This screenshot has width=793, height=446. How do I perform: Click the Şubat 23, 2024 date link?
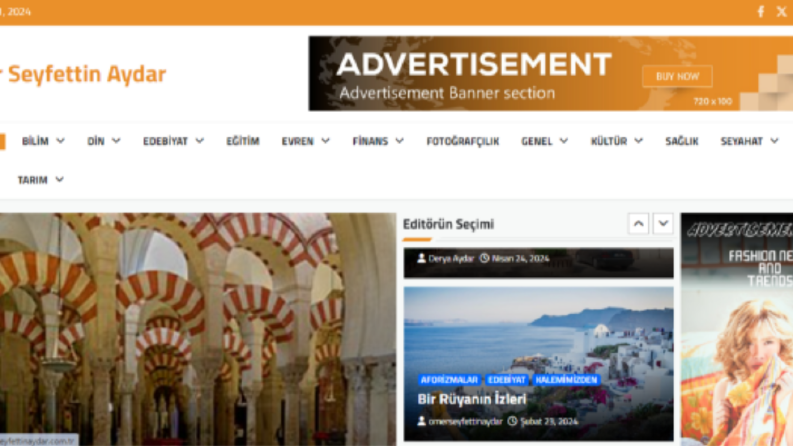pos(549,421)
